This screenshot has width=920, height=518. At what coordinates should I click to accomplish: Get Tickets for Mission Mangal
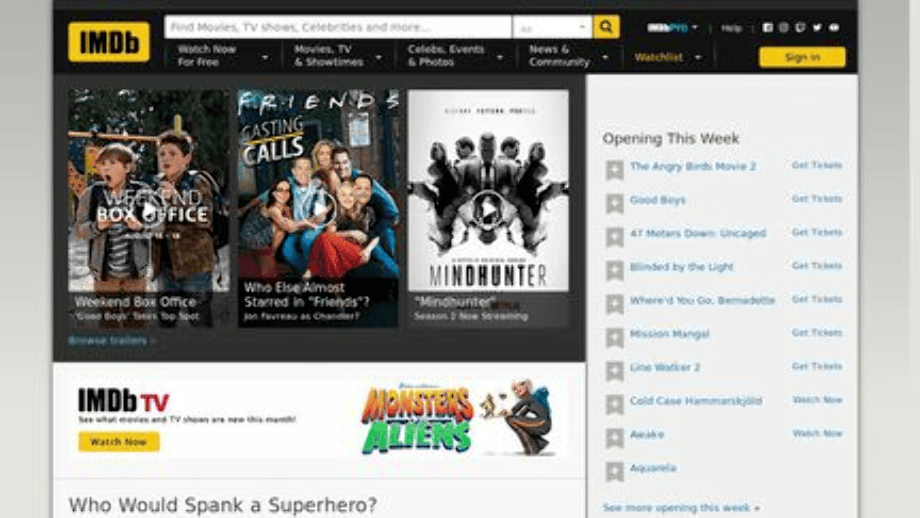[x=817, y=333]
